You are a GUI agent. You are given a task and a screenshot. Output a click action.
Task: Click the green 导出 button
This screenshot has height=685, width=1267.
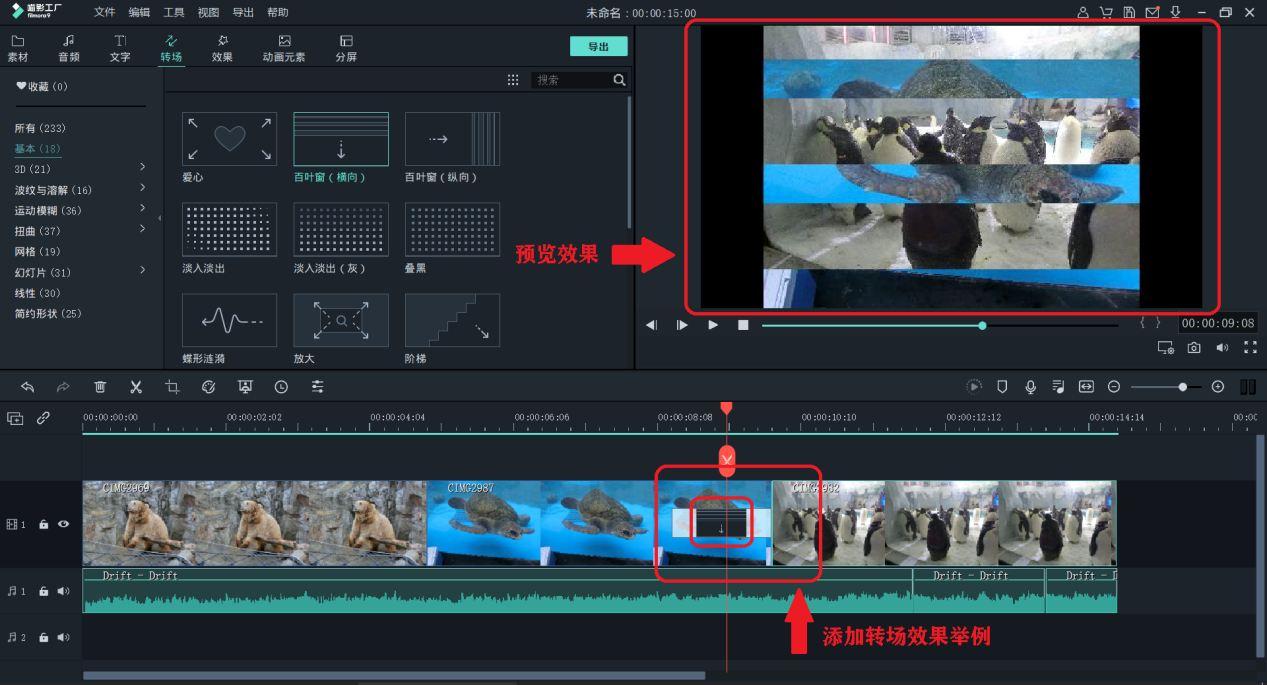click(598, 47)
